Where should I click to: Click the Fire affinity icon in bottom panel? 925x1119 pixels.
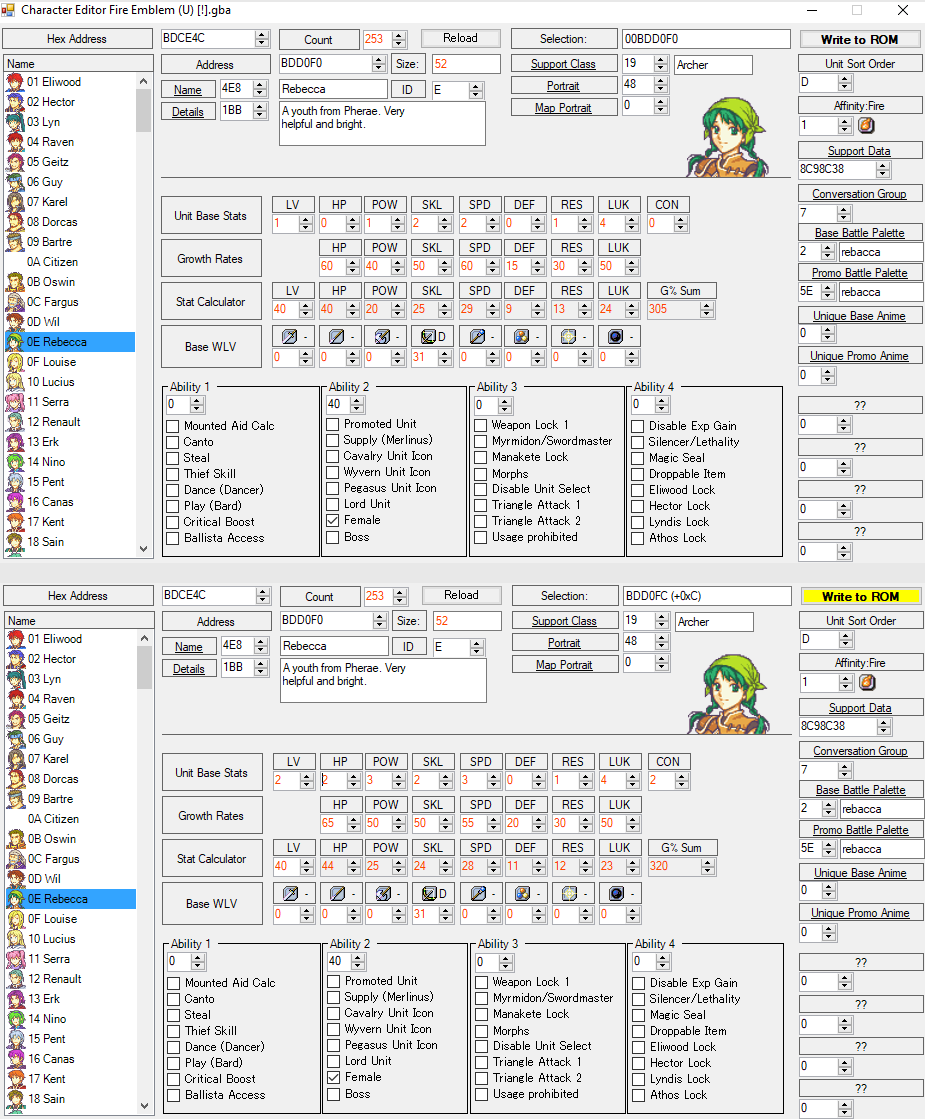[x=866, y=682]
